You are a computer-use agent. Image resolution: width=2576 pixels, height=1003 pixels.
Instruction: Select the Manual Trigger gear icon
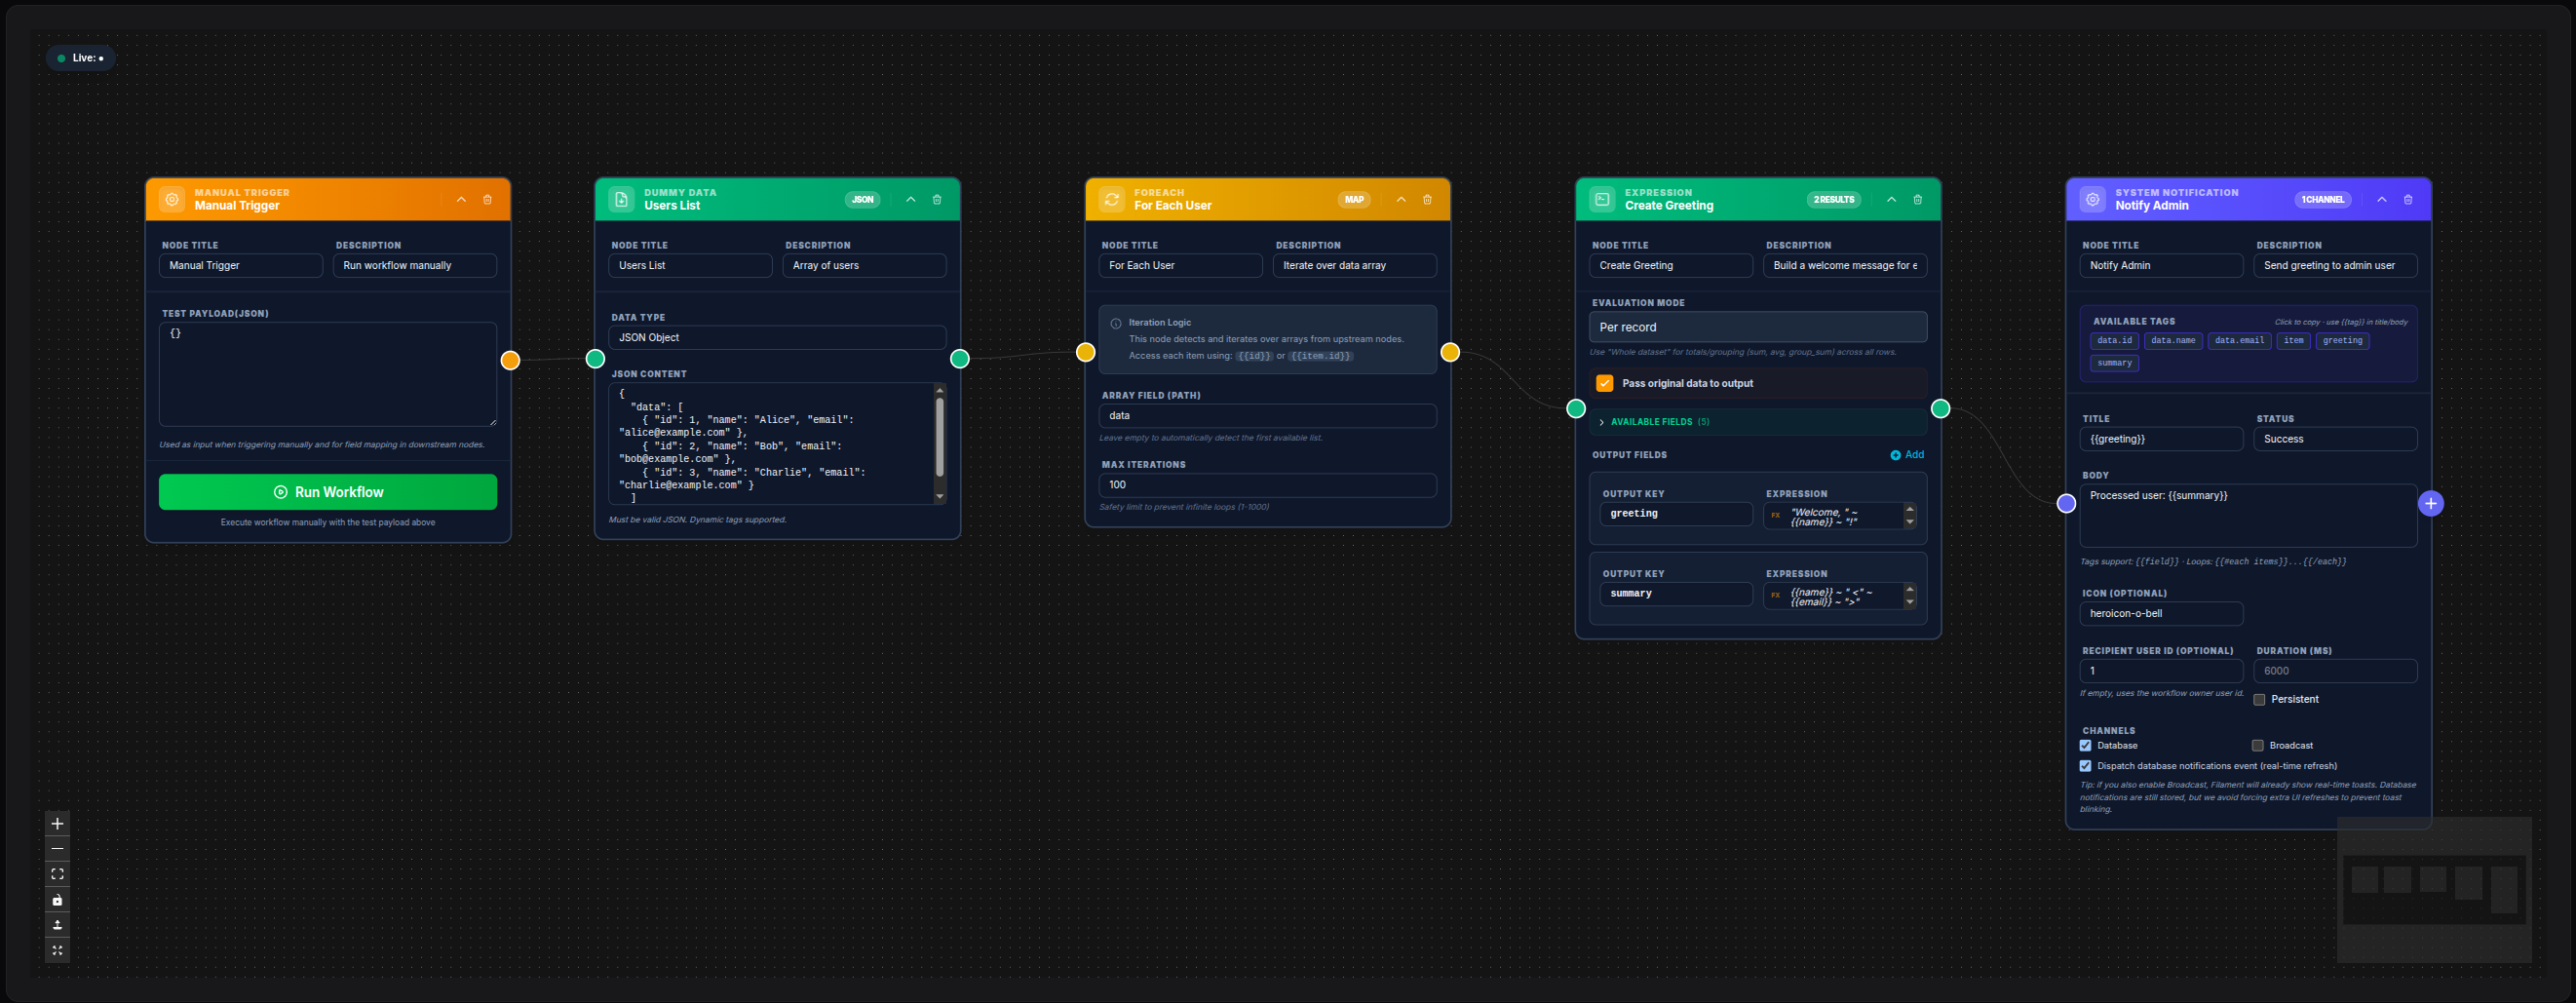coord(171,199)
